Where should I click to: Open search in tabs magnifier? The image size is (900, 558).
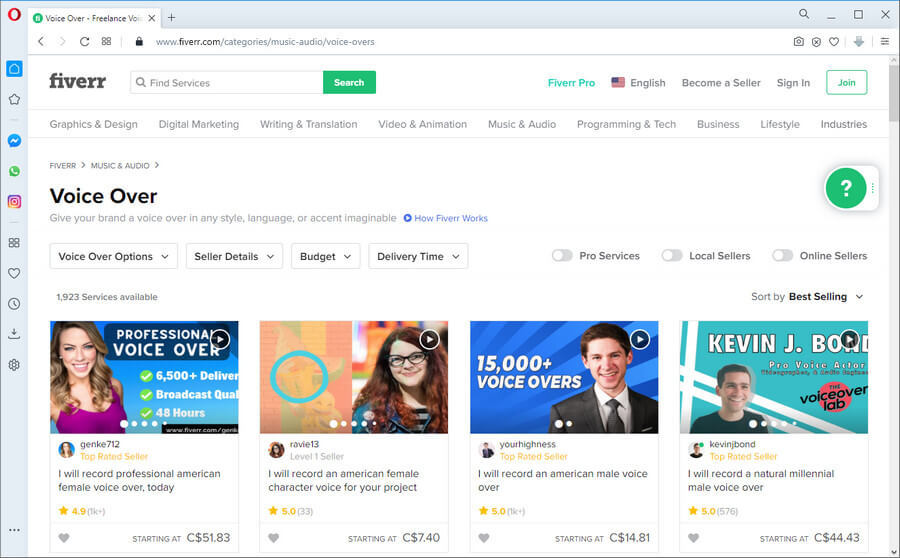804,14
